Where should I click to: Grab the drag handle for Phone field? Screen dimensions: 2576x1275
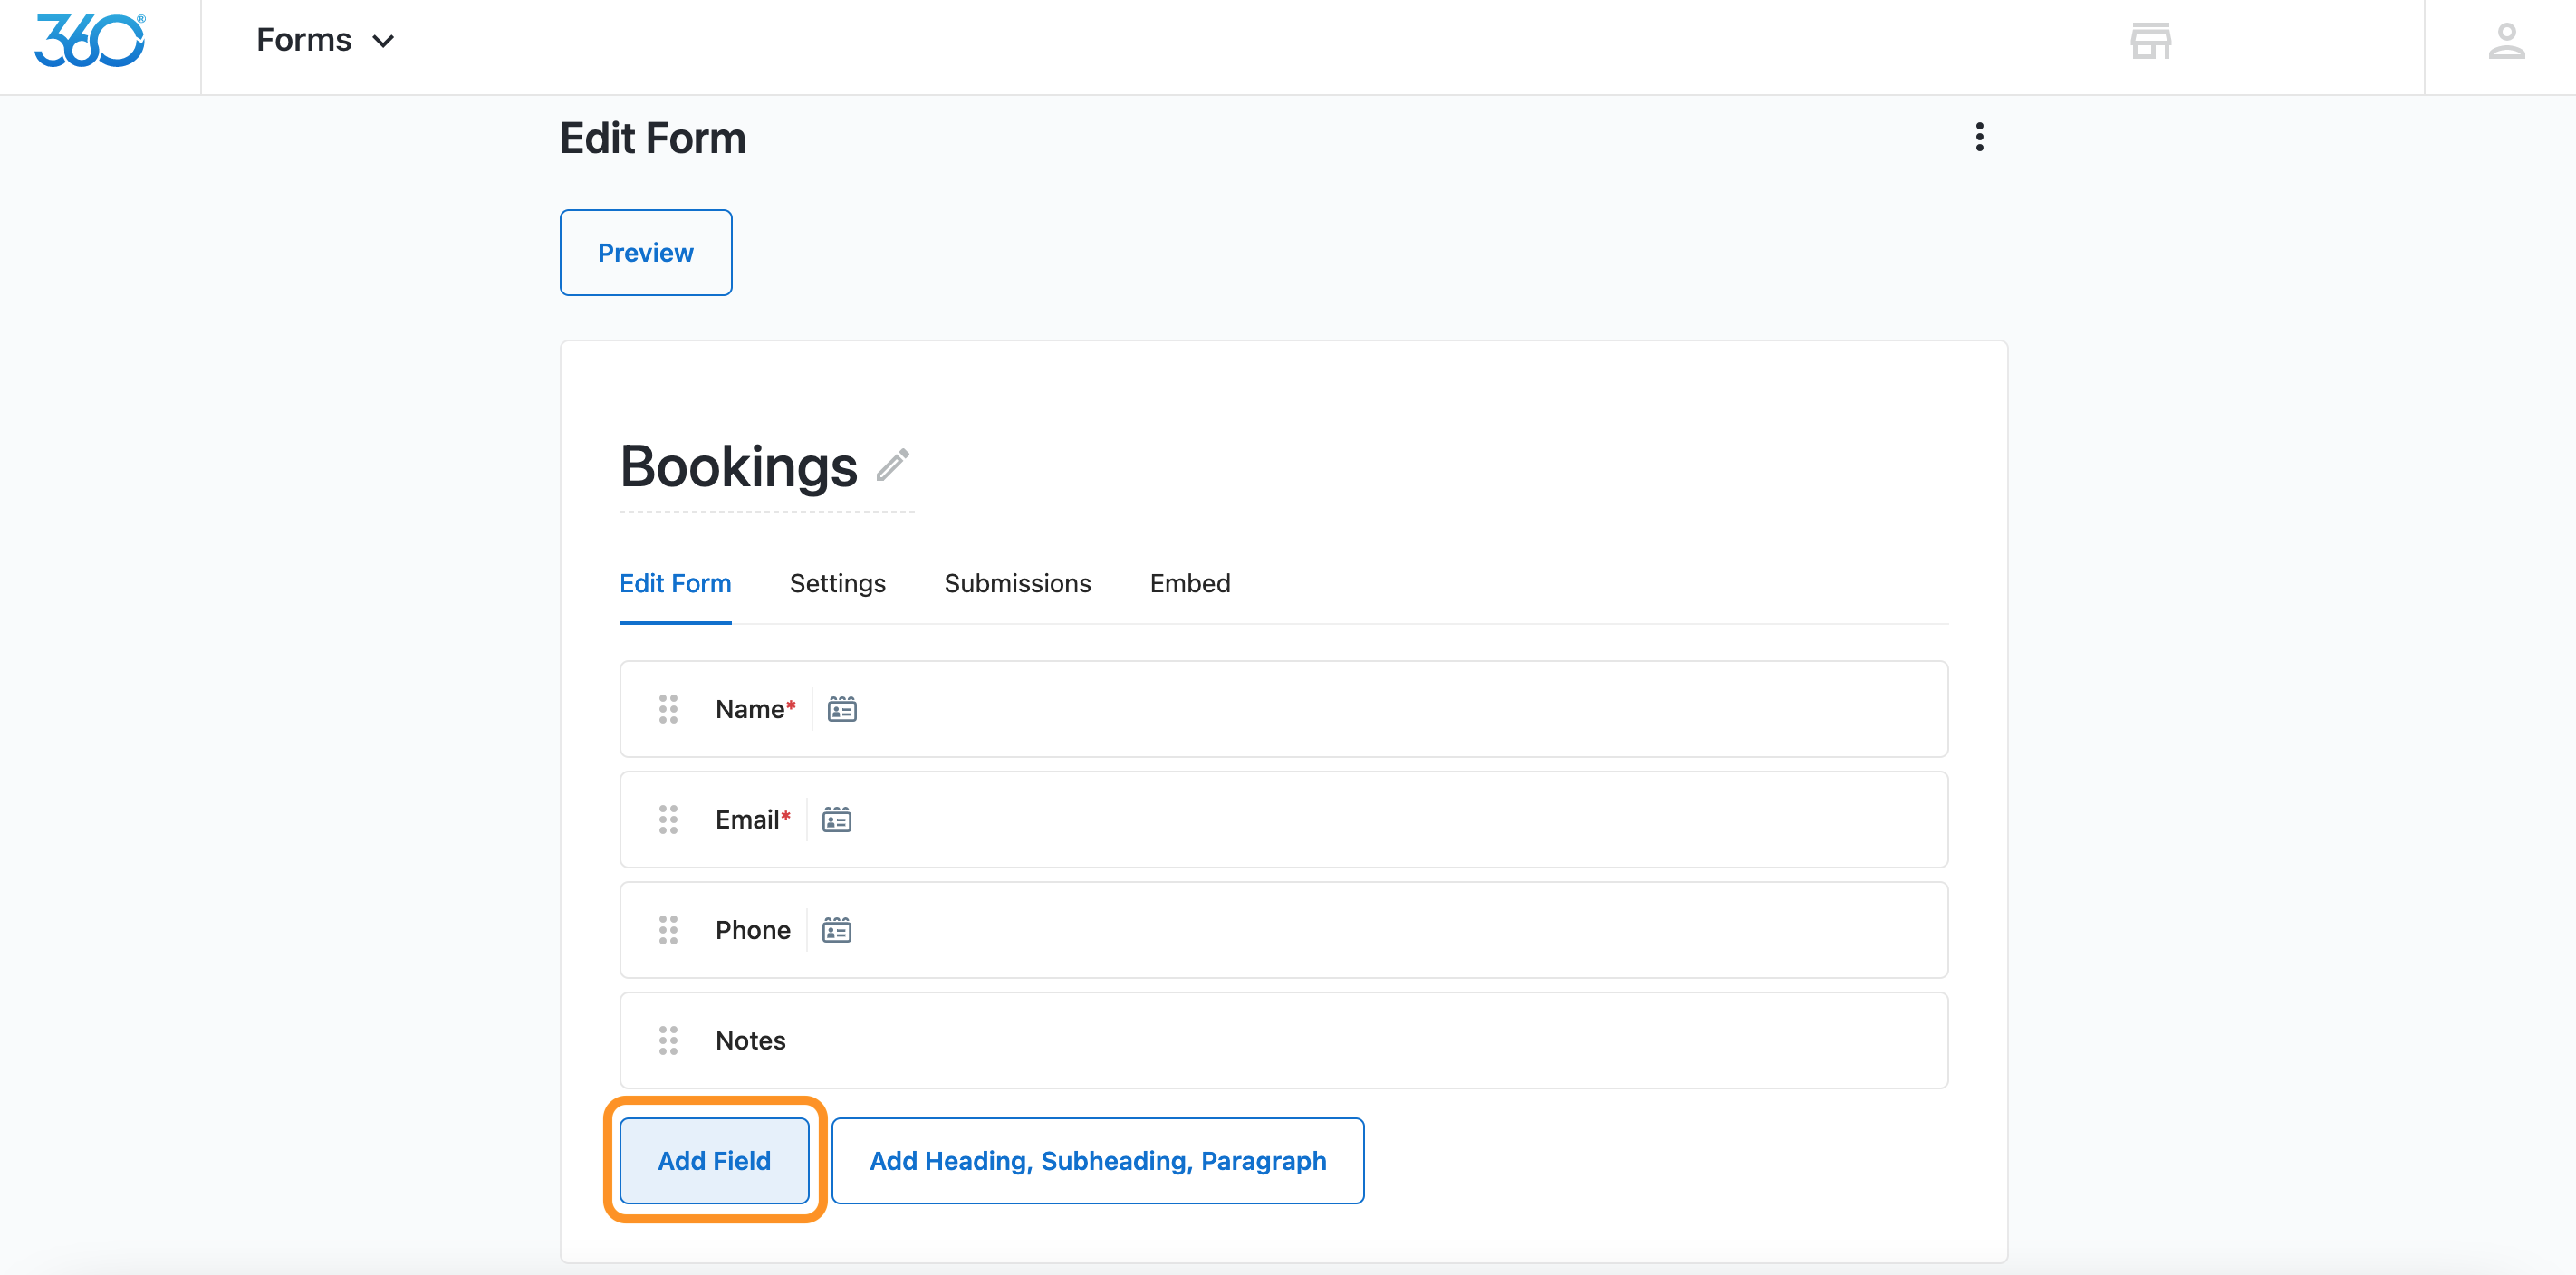coord(668,930)
